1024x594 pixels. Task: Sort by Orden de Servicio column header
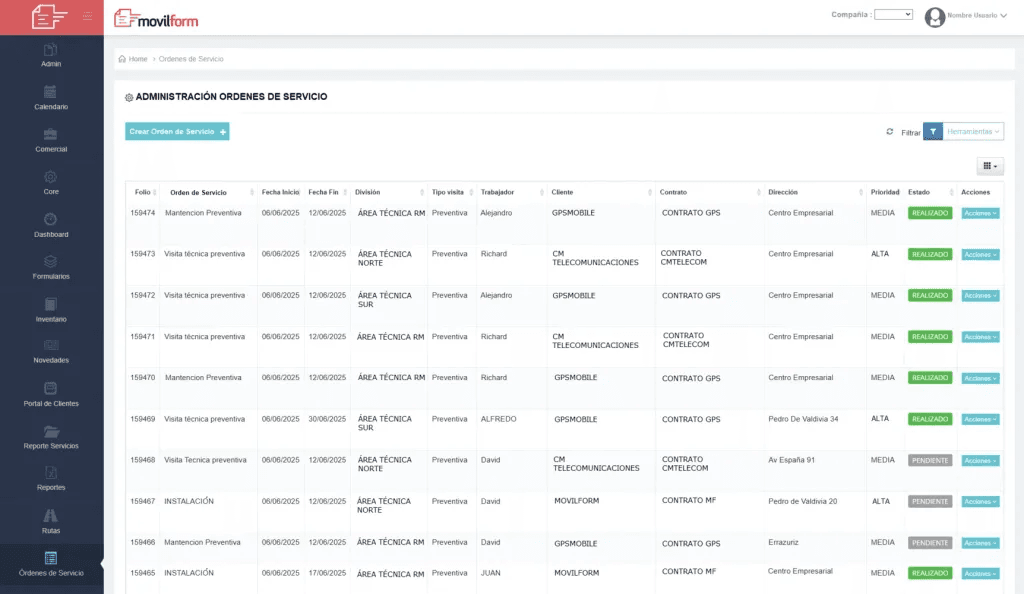[x=208, y=193]
